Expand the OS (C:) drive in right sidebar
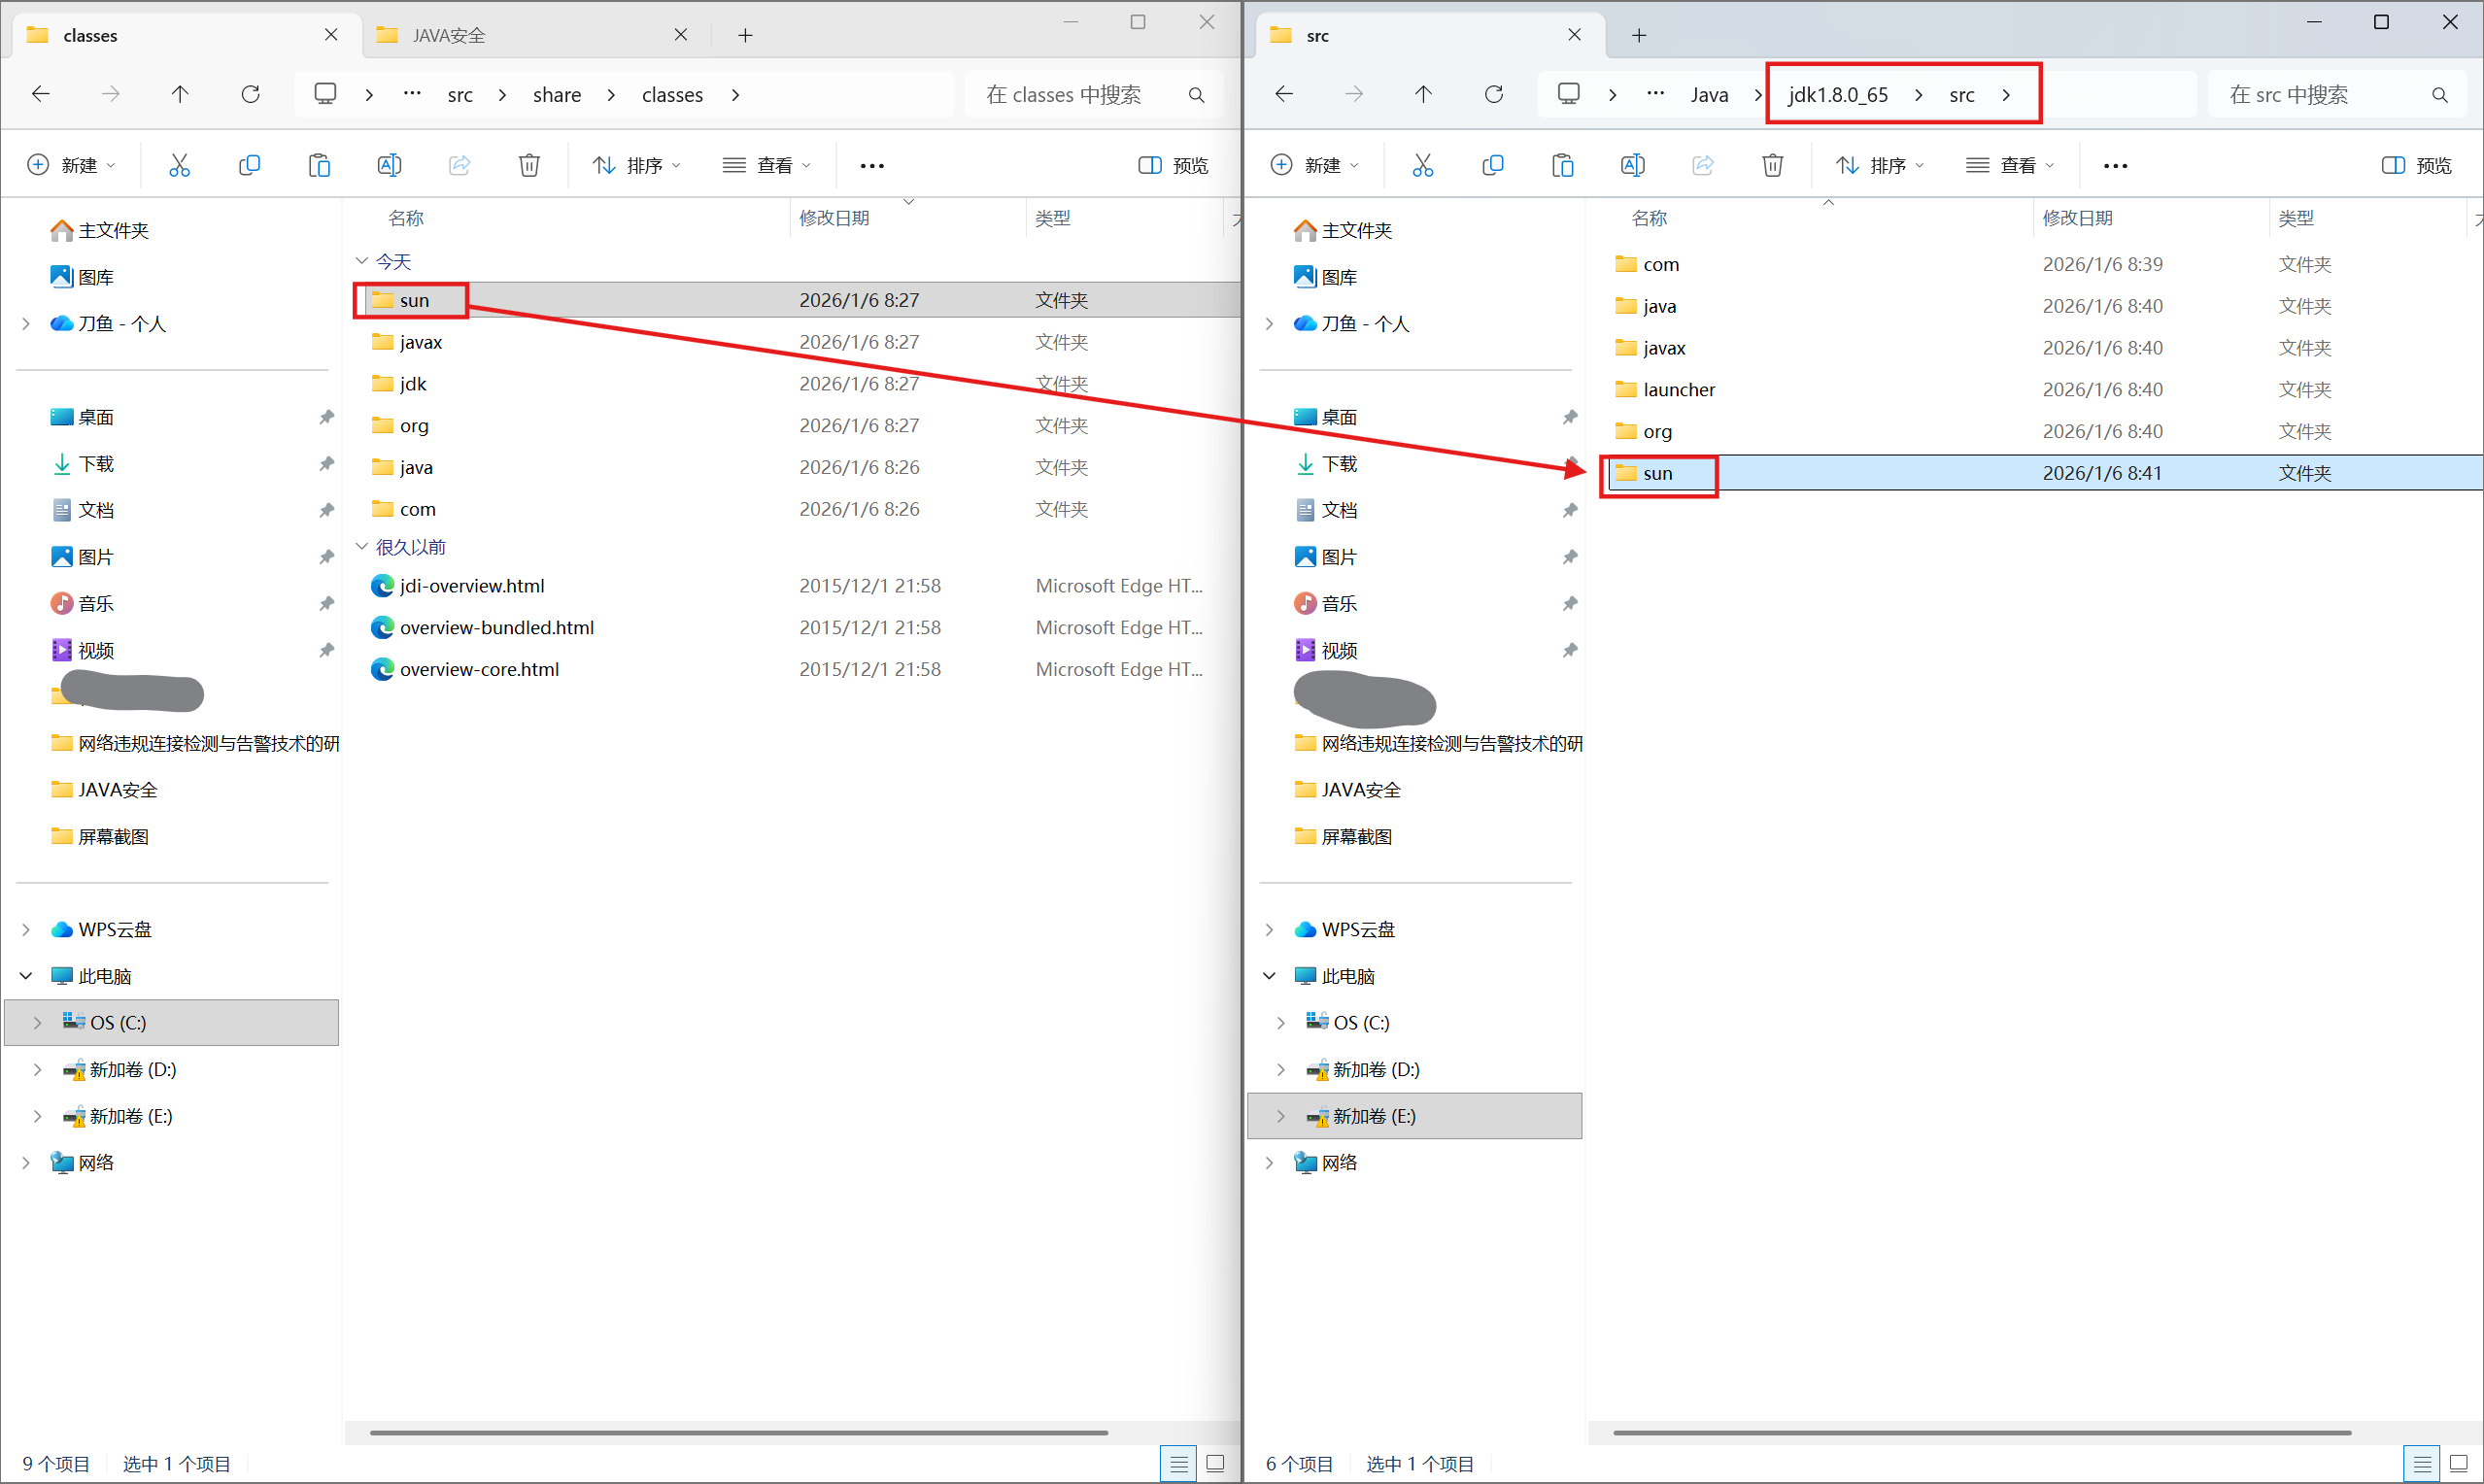The width and height of the screenshot is (2484, 1484). pos(1280,1022)
